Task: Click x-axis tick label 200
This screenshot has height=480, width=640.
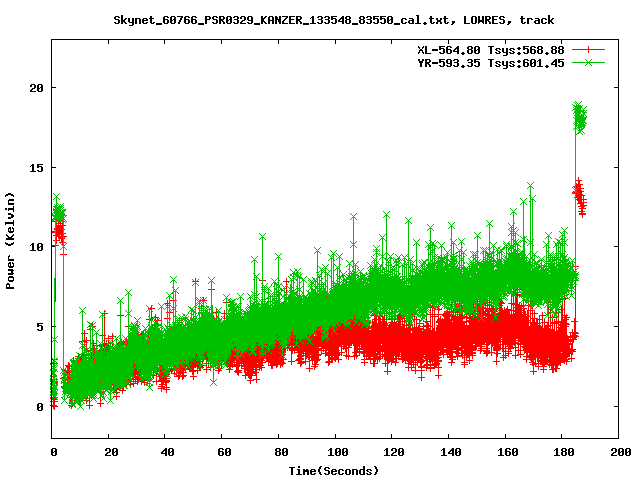Action: (x=621, y=452)
